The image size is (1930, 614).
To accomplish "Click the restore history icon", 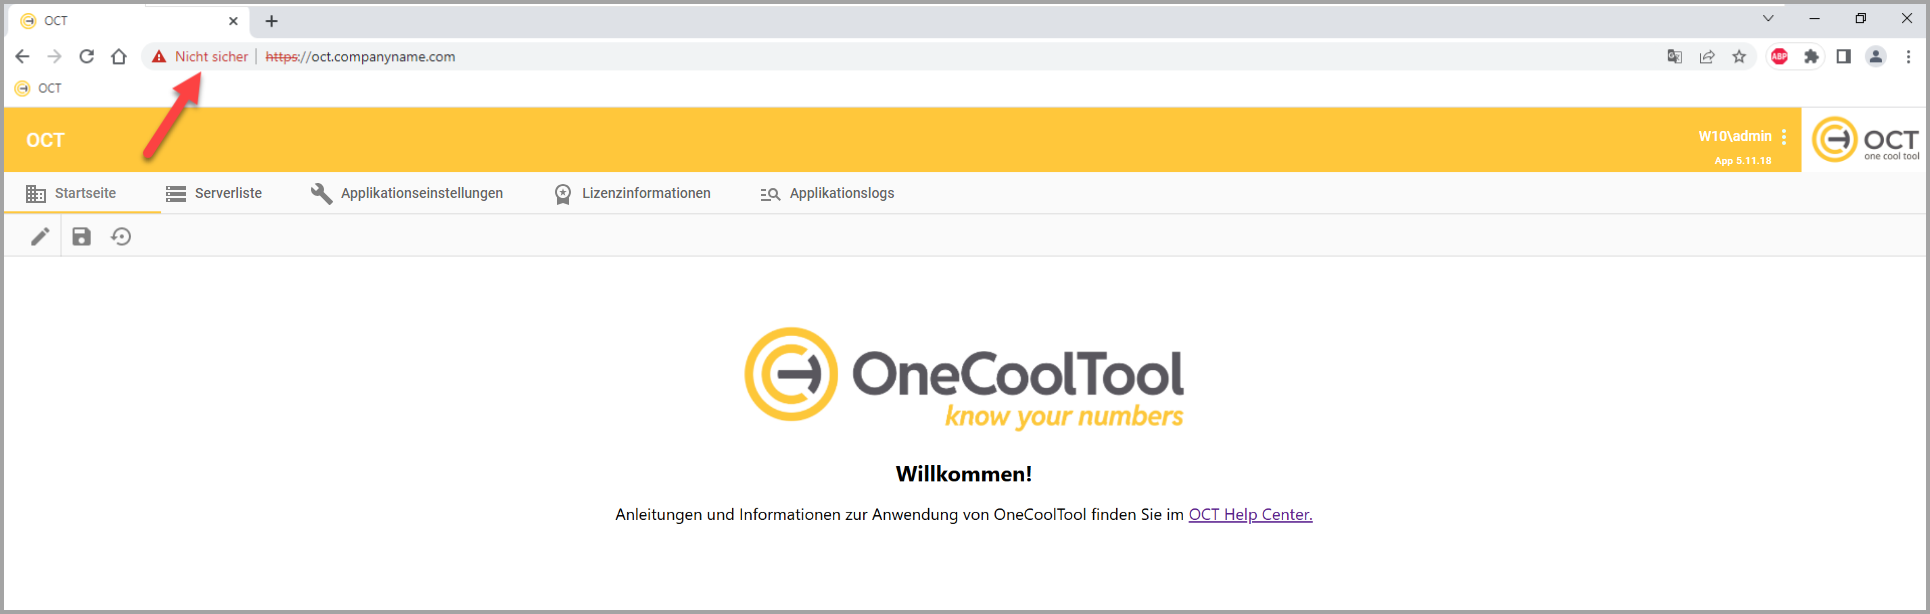I will (121, 237).
